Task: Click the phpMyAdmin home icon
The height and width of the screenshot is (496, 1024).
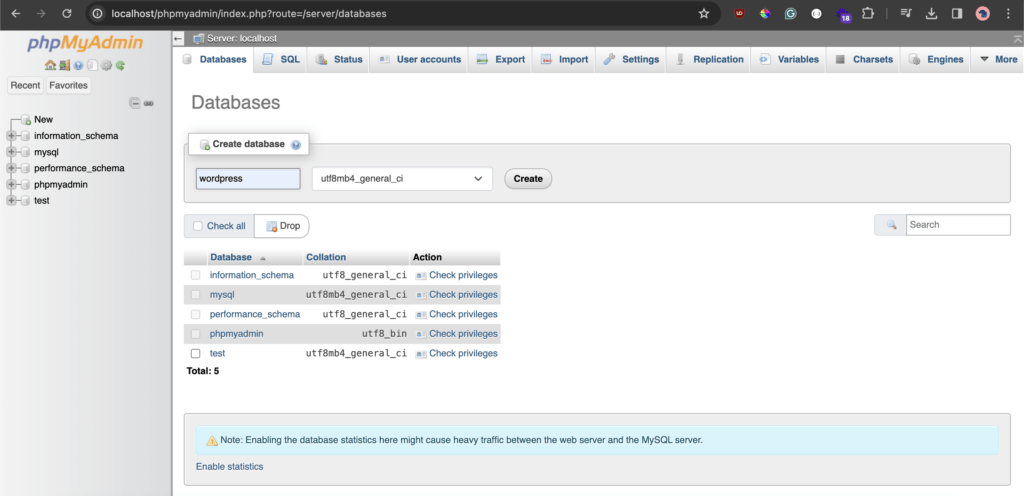Action: 50,65
